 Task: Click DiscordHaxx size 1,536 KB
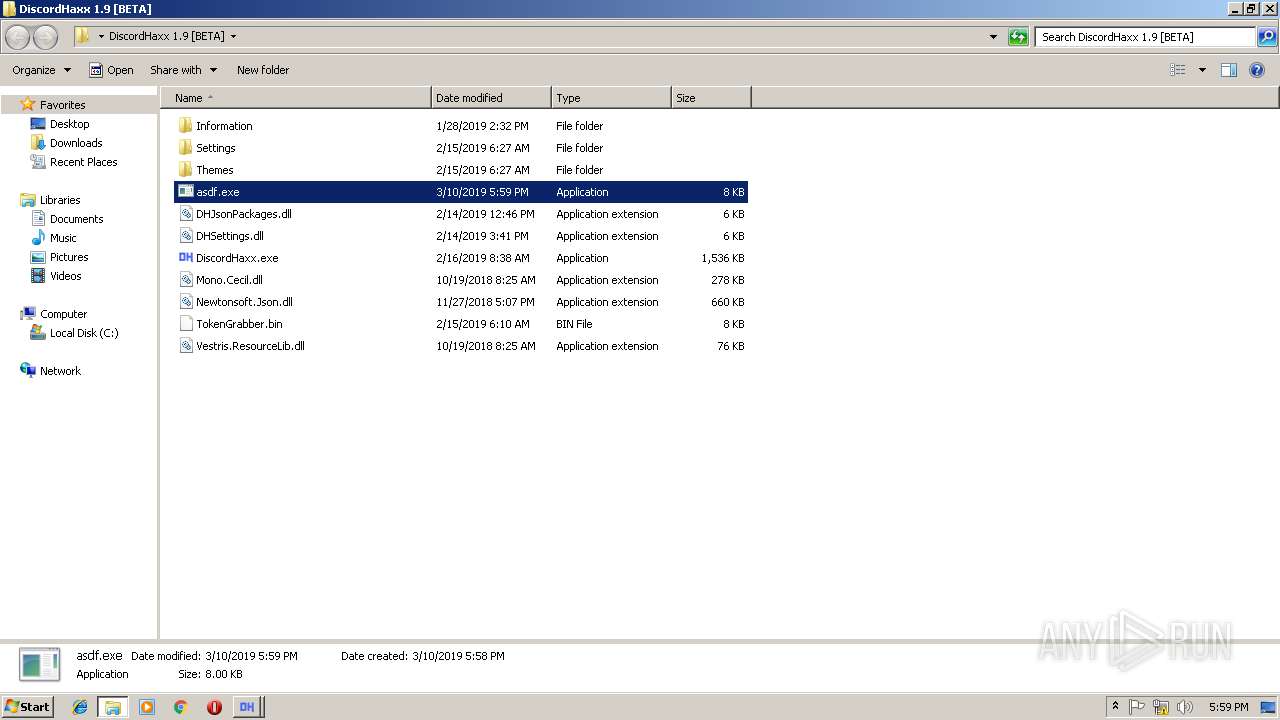(x=722, y=258)
